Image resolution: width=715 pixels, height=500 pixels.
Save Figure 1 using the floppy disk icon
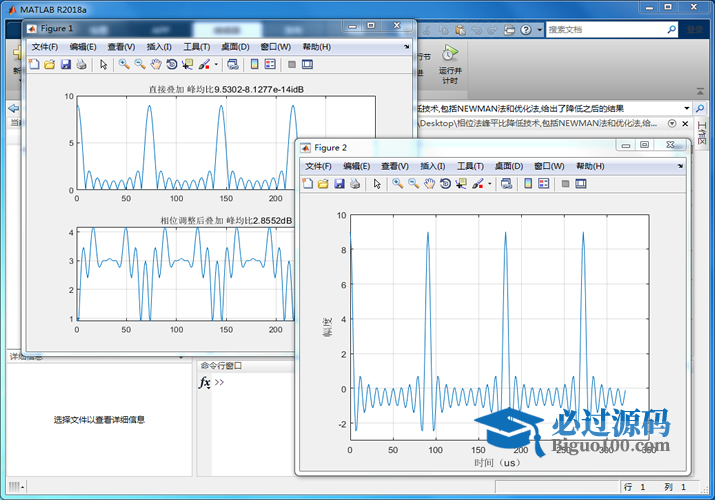tap(66, 64)
